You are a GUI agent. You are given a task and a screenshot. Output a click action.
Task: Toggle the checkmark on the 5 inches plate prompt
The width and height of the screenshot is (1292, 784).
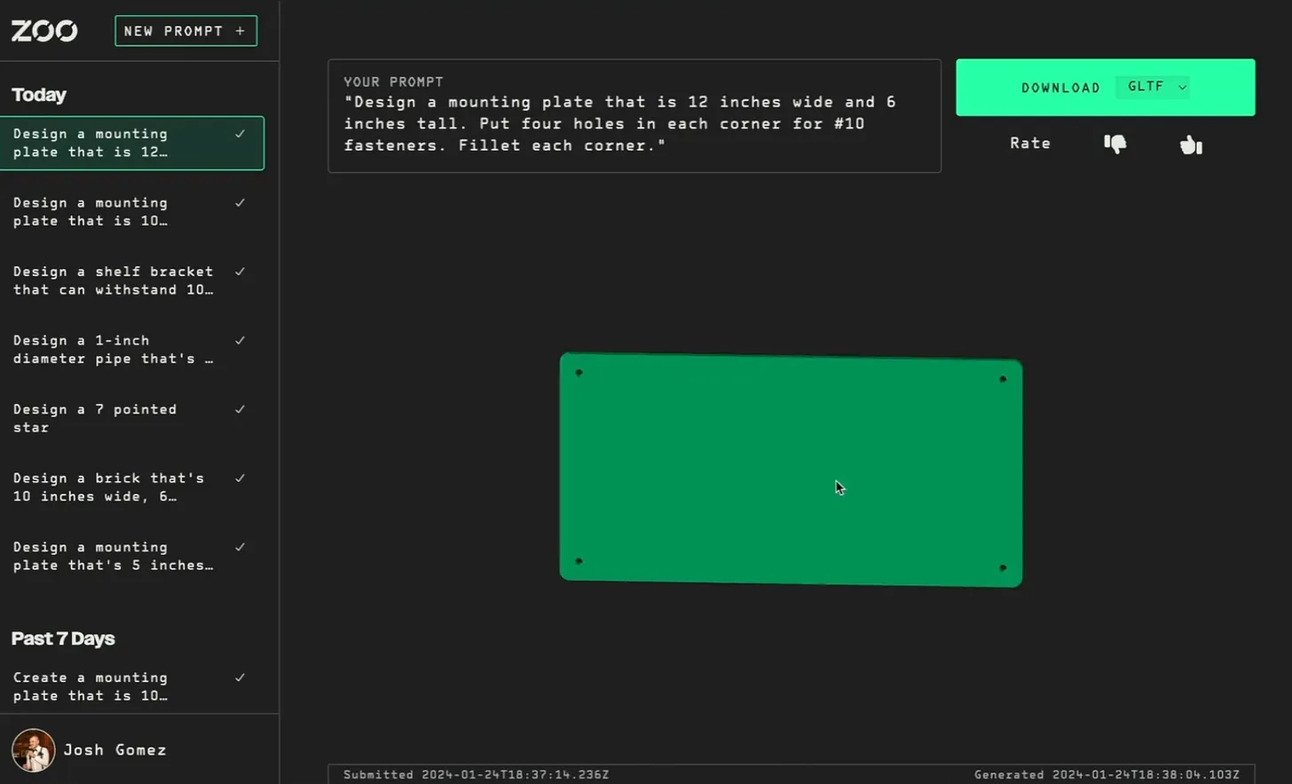point(240,547)
